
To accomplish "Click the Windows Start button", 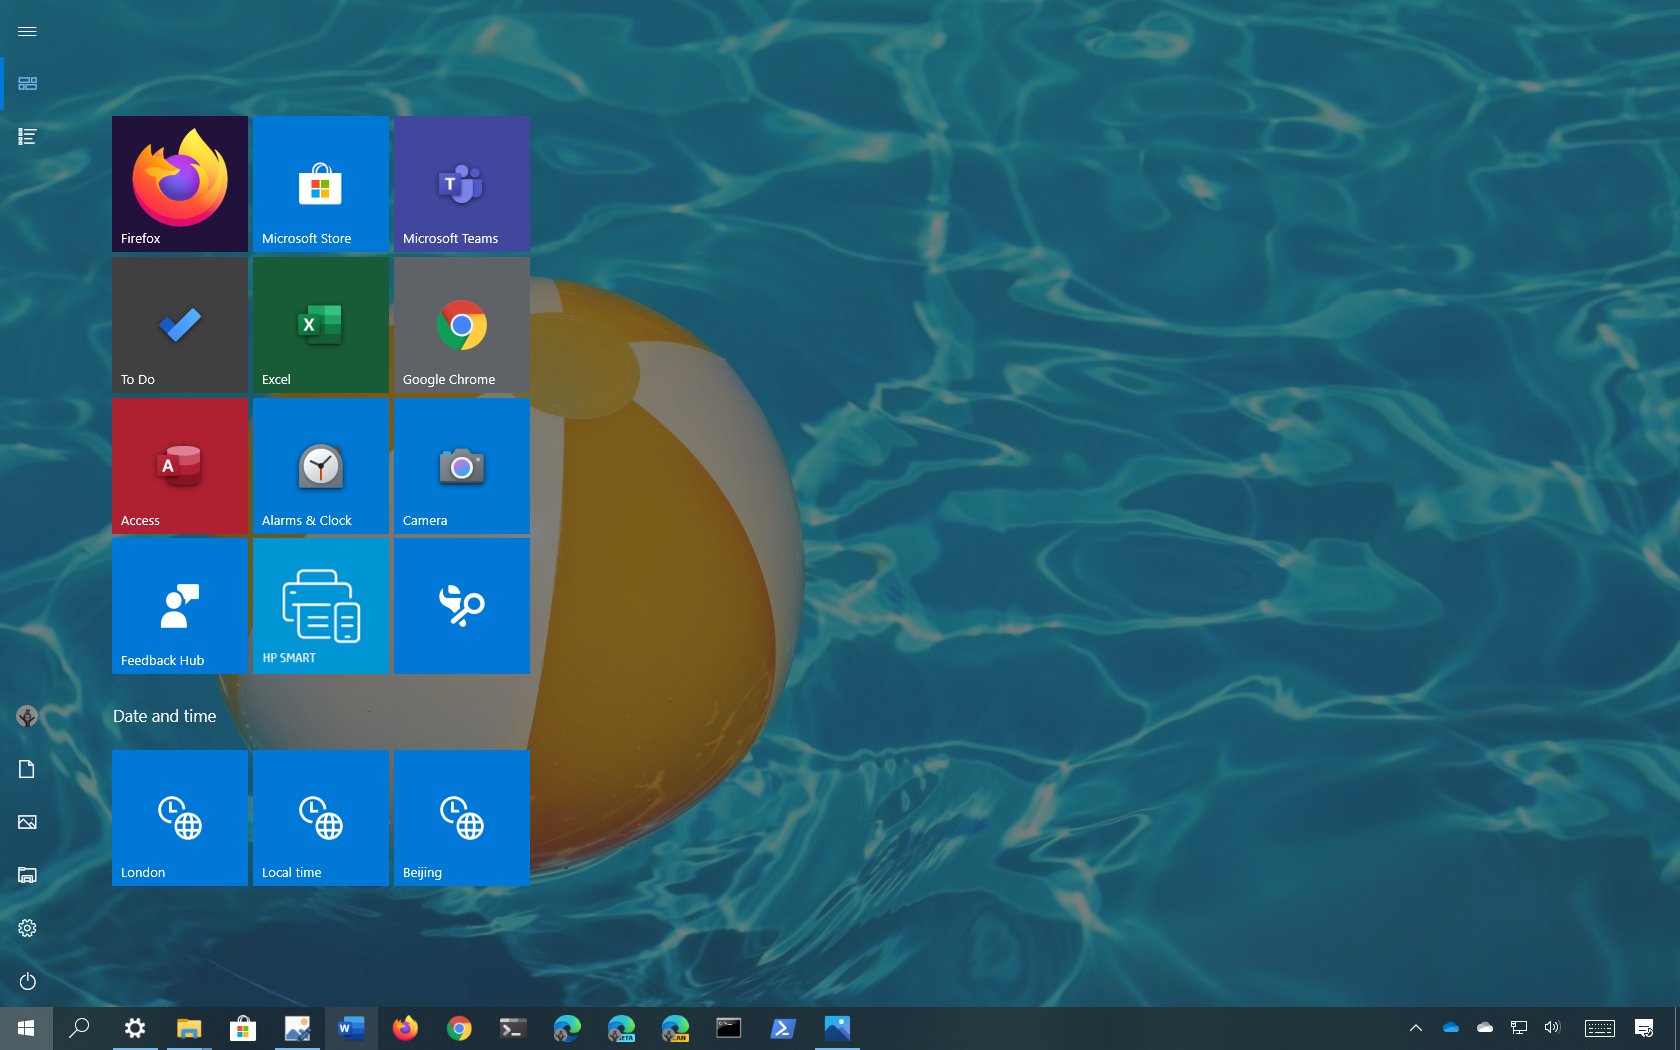I will click(x=26, y=1028).
